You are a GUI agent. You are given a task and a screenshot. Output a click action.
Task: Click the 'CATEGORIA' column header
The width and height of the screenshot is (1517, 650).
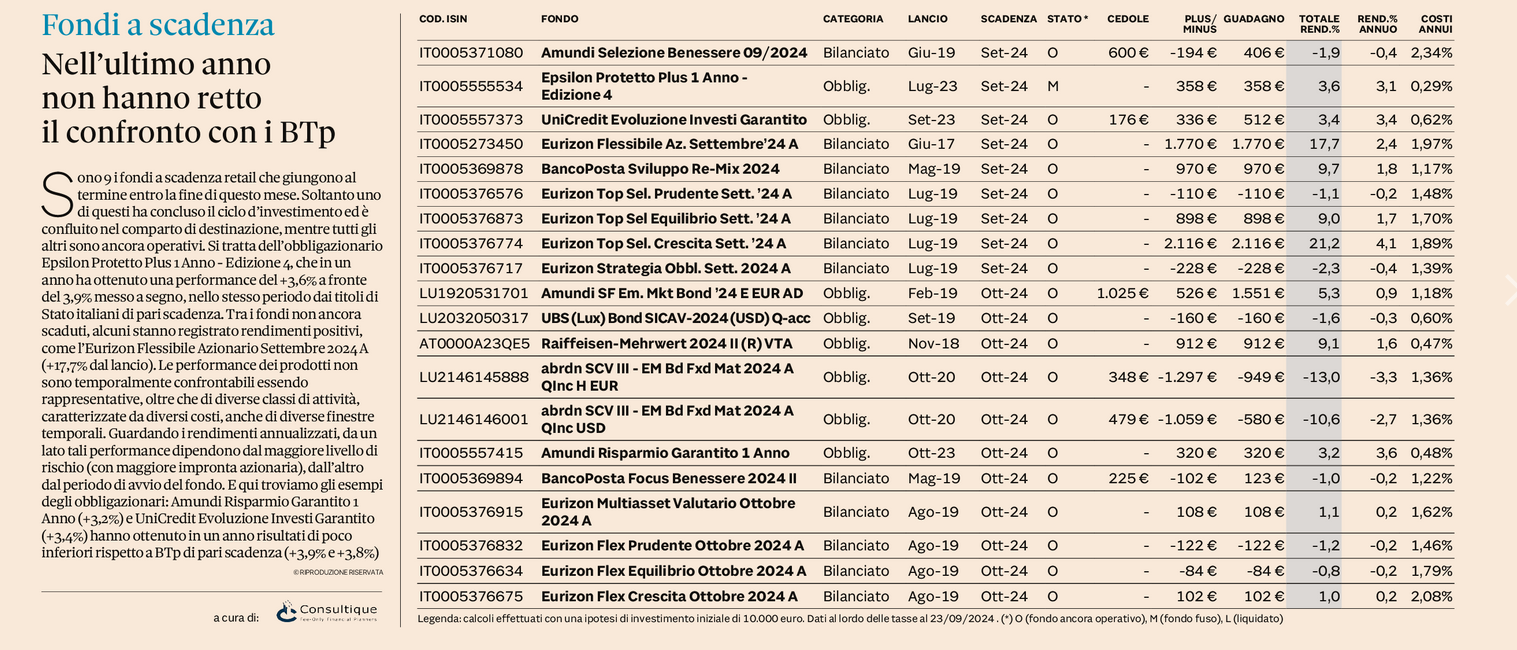(853, 19)
